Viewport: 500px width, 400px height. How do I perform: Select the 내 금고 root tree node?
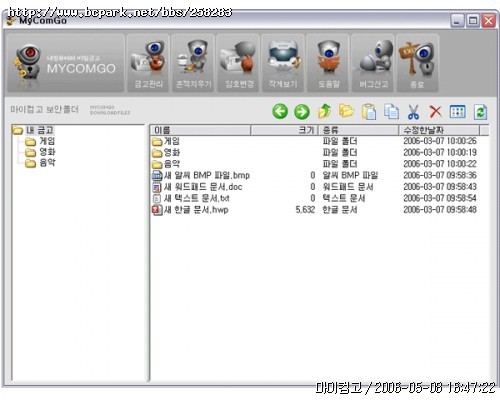tap(40, 130)
